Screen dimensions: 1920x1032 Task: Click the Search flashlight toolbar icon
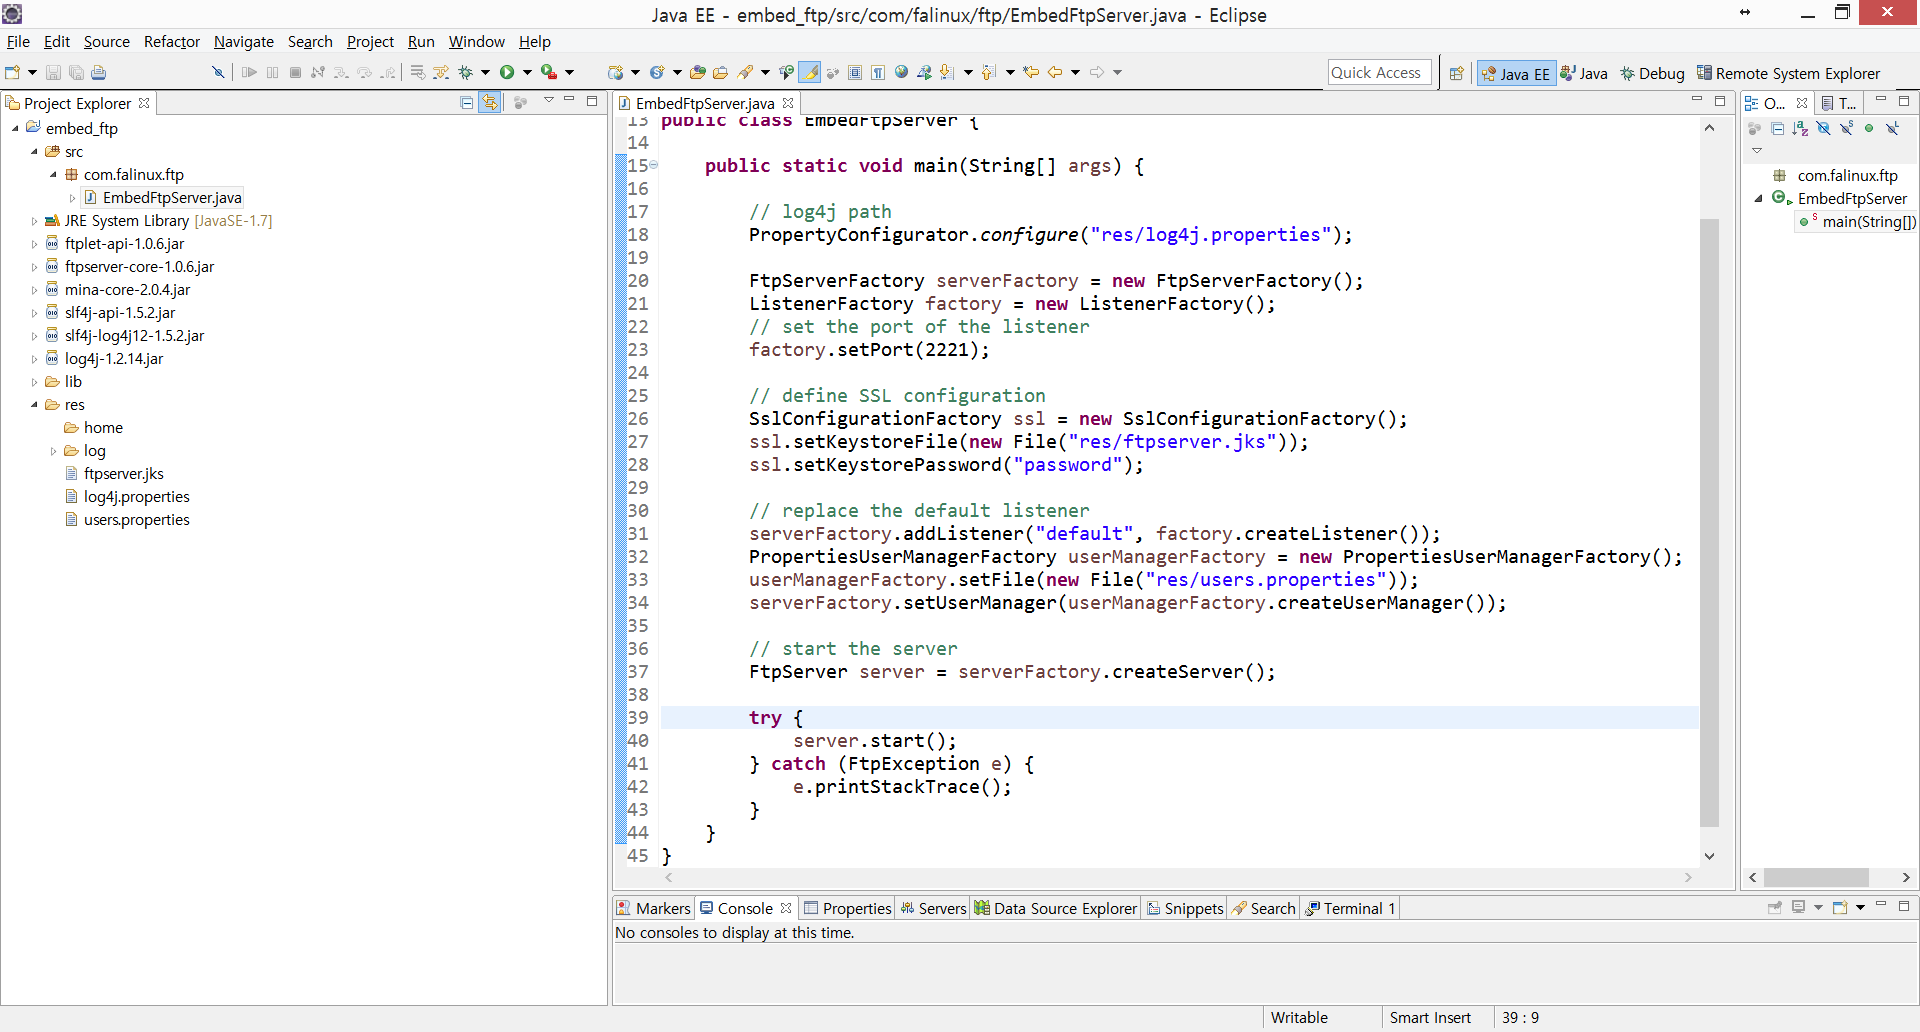tap(746, 72)
